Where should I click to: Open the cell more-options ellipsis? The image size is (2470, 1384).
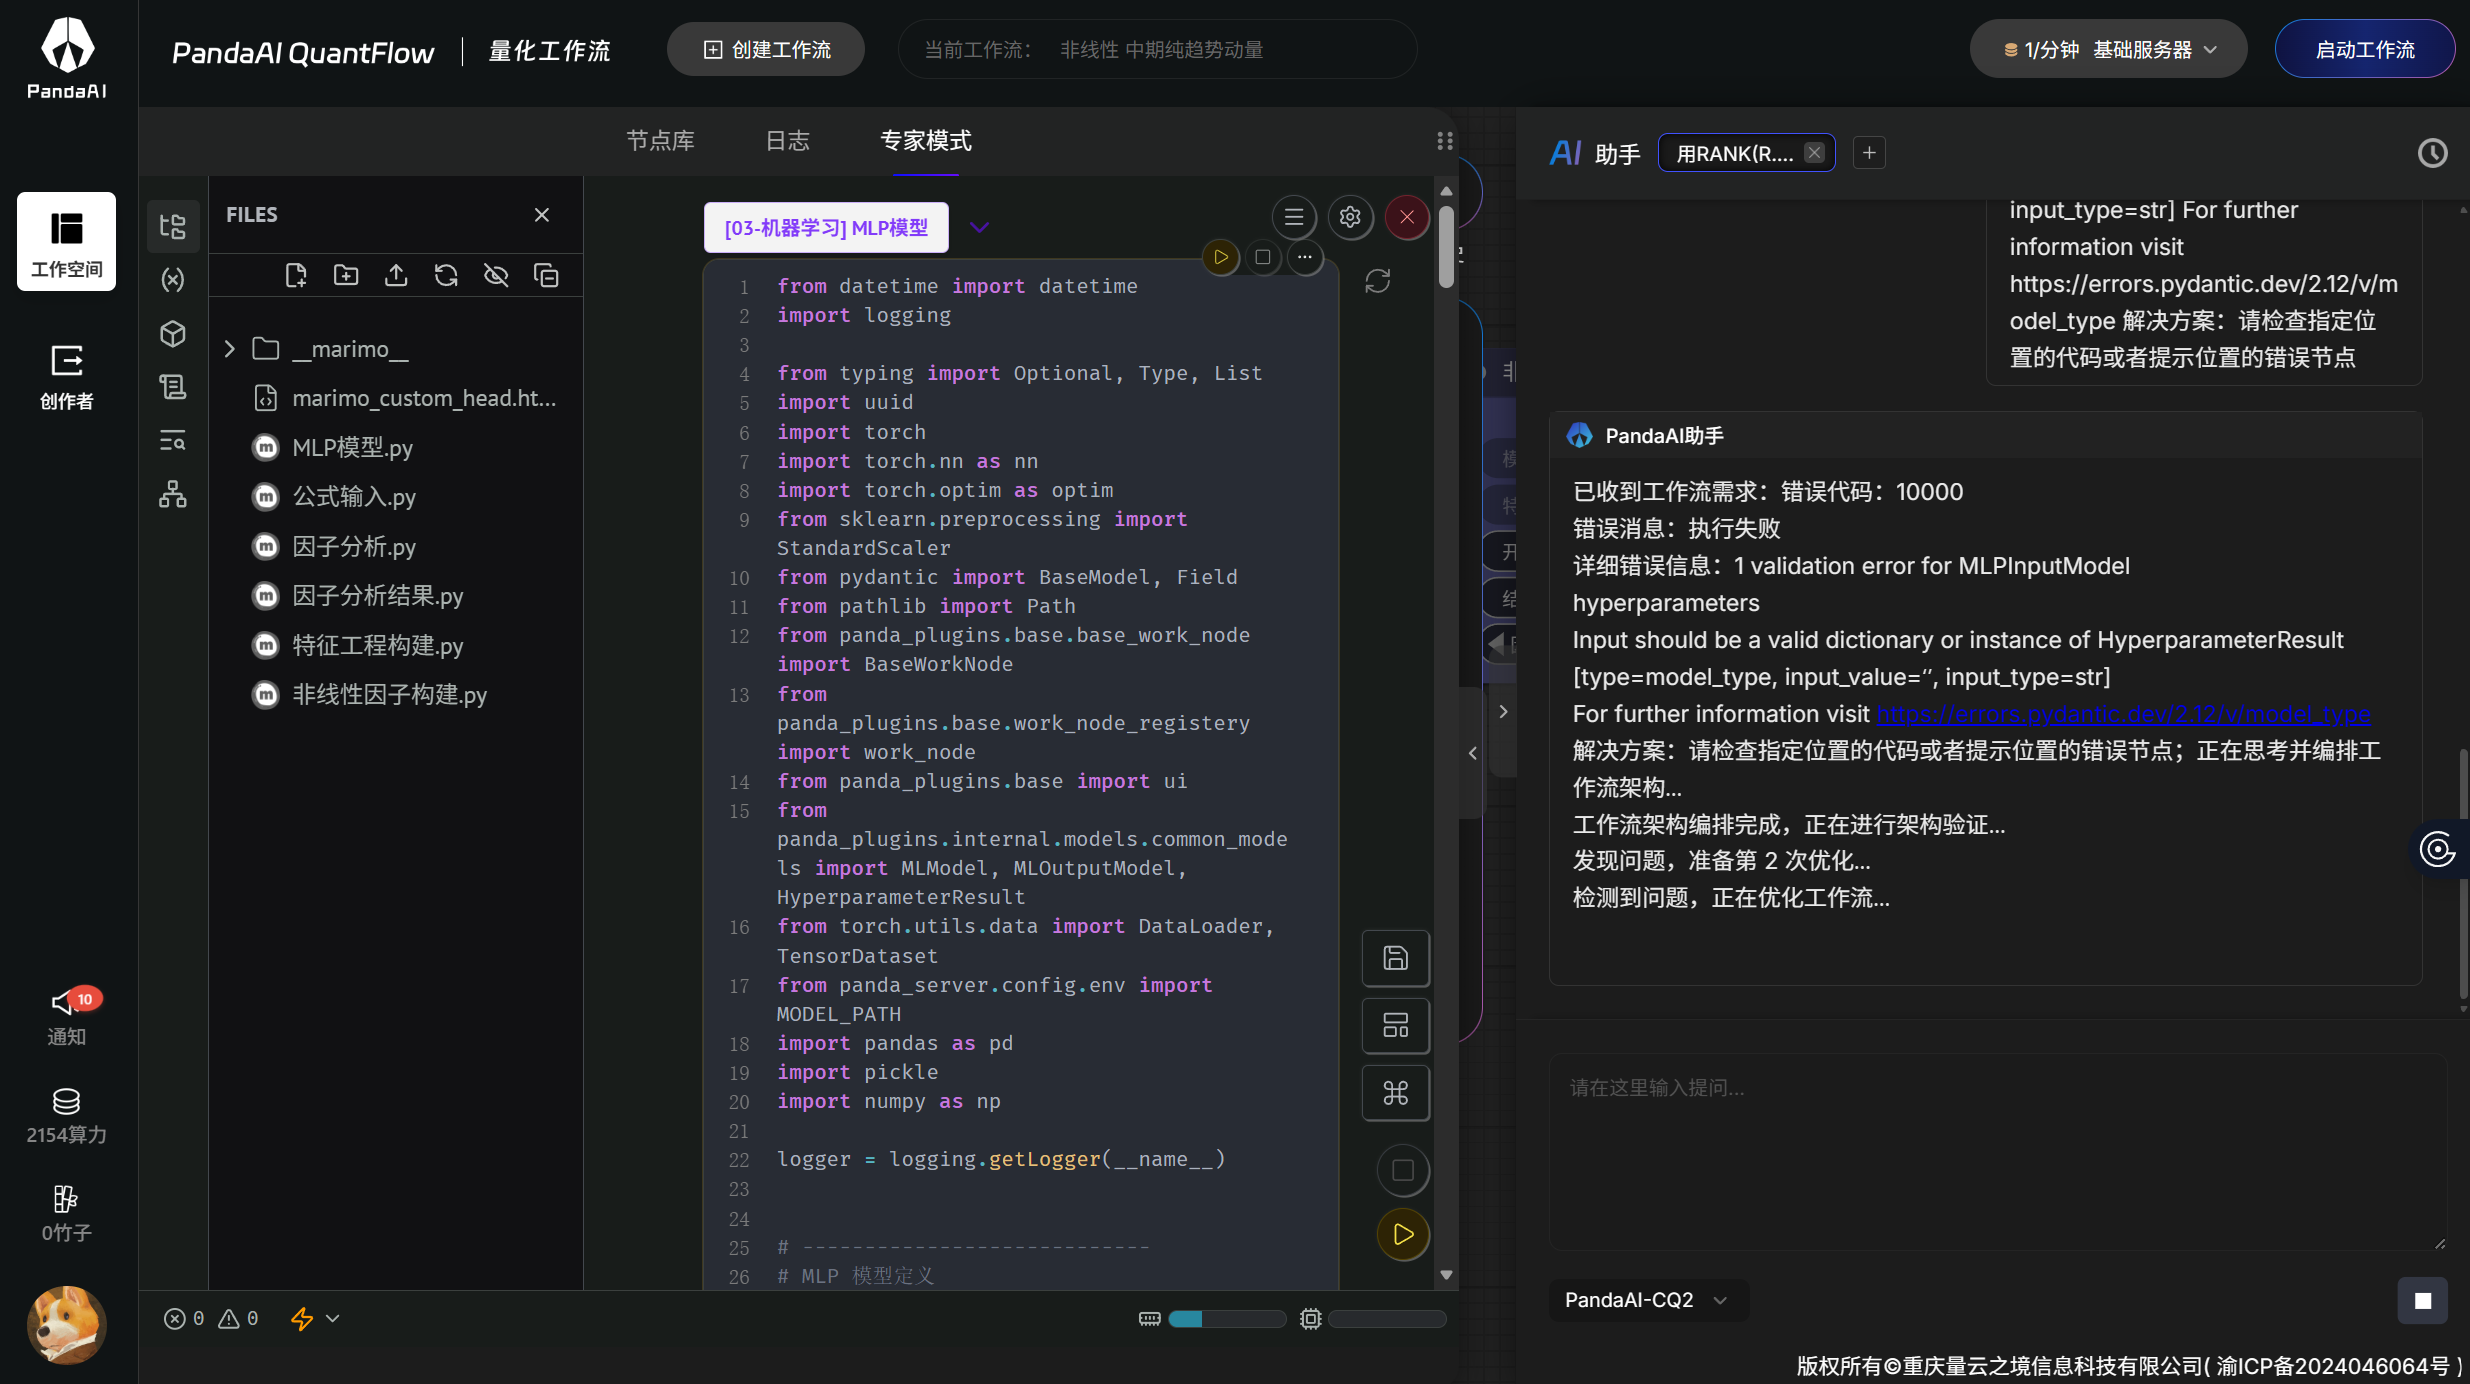coord(1305,257)
